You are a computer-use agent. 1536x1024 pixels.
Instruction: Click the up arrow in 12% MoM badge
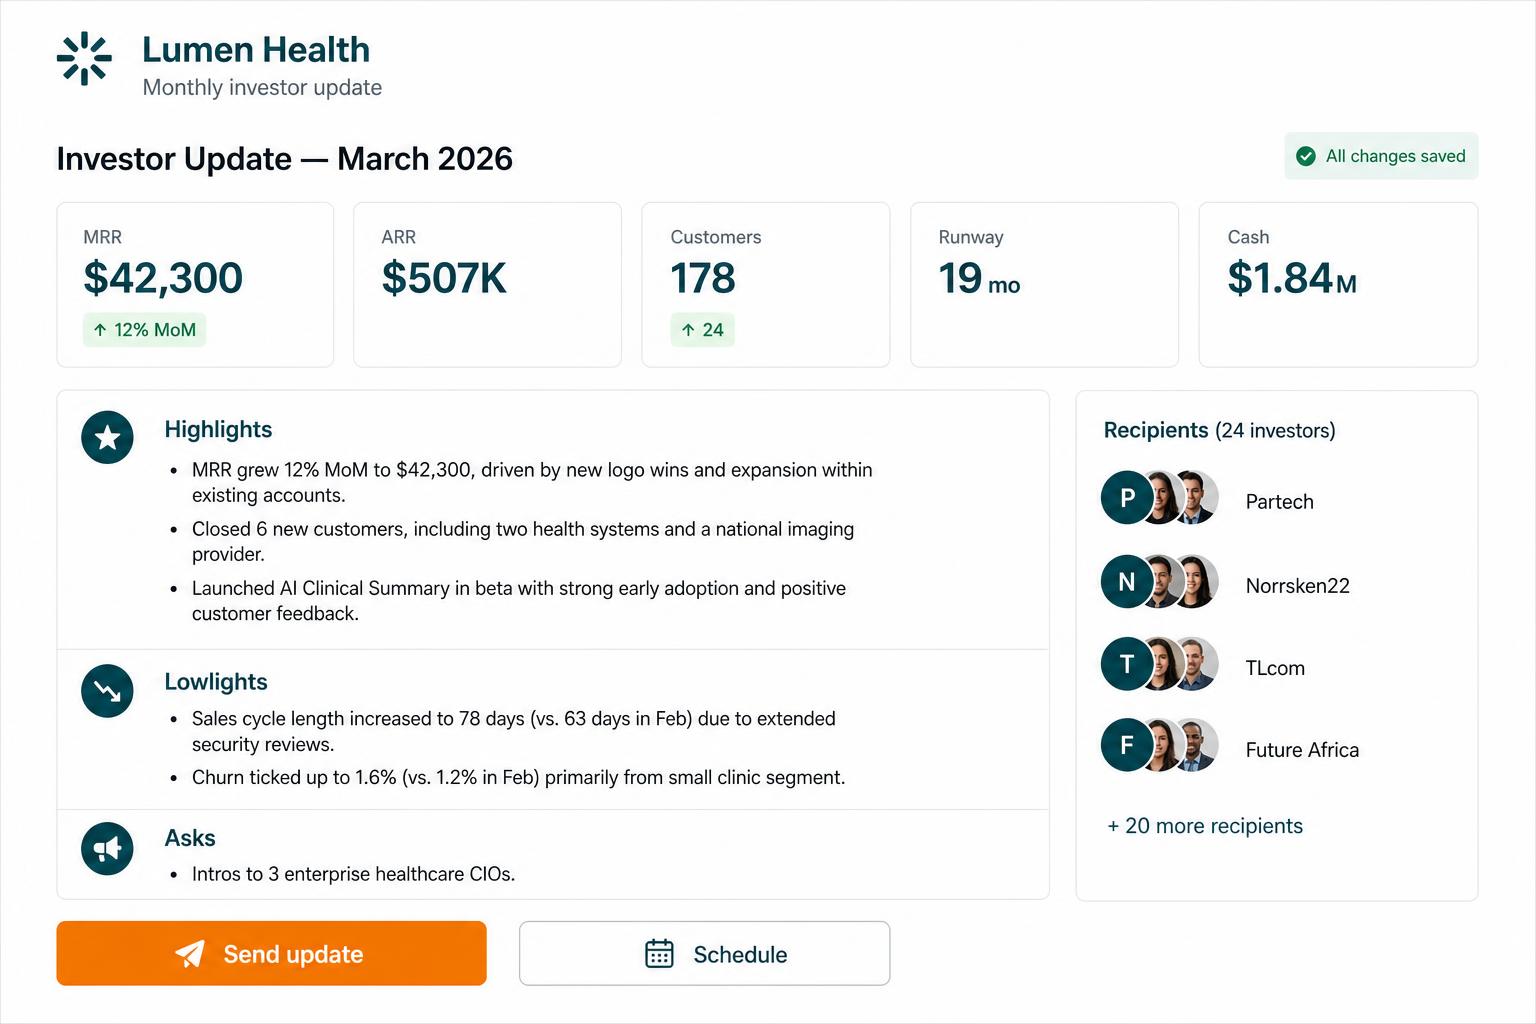click(100, 330)
